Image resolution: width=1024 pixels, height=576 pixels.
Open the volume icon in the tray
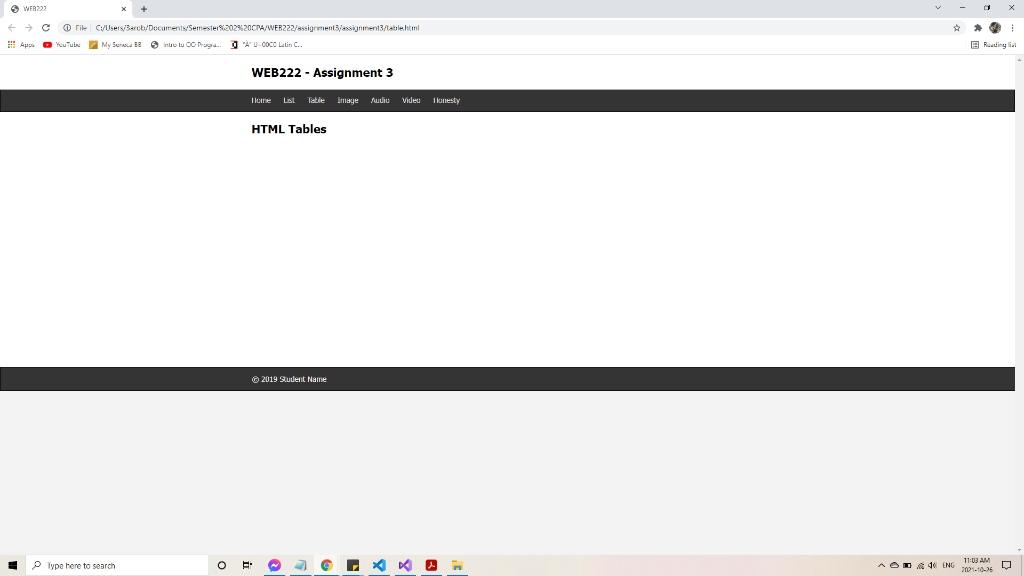coord(932,565)
